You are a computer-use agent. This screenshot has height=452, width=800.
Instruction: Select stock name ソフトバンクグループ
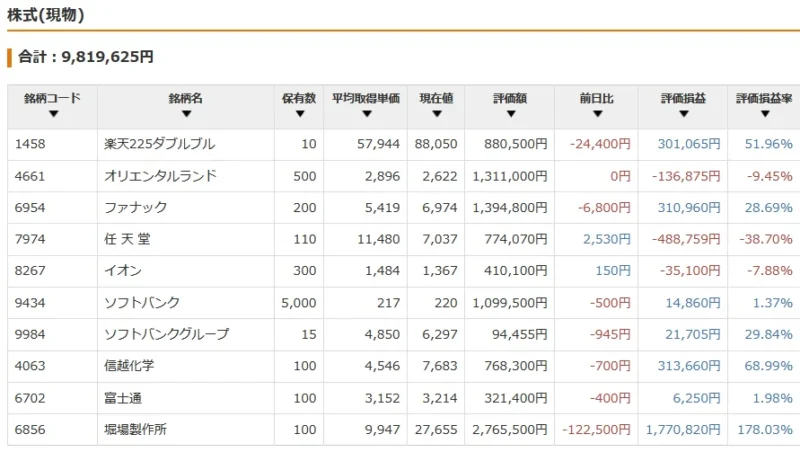click(167, 335)
